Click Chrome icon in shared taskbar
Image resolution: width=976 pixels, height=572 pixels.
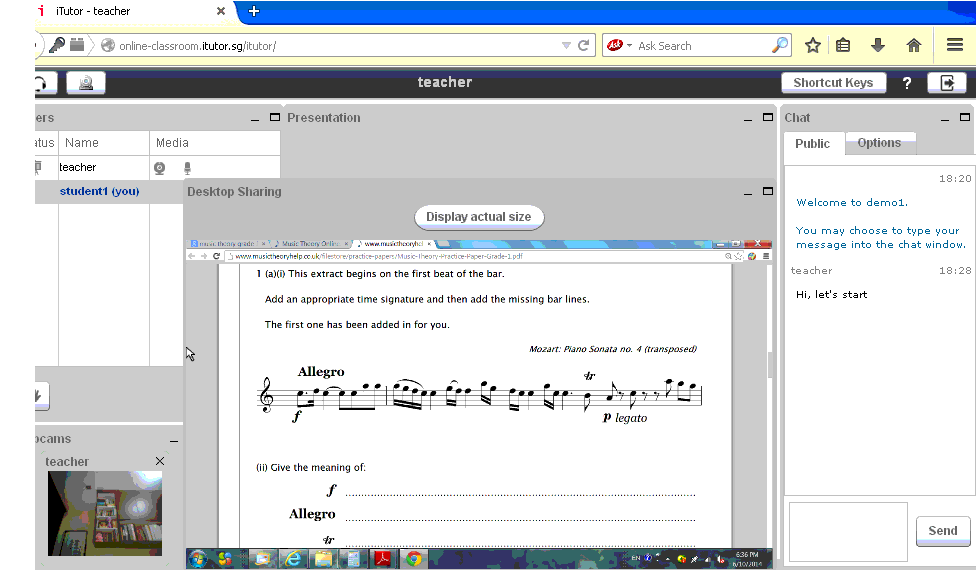click(x=413, y=559)
